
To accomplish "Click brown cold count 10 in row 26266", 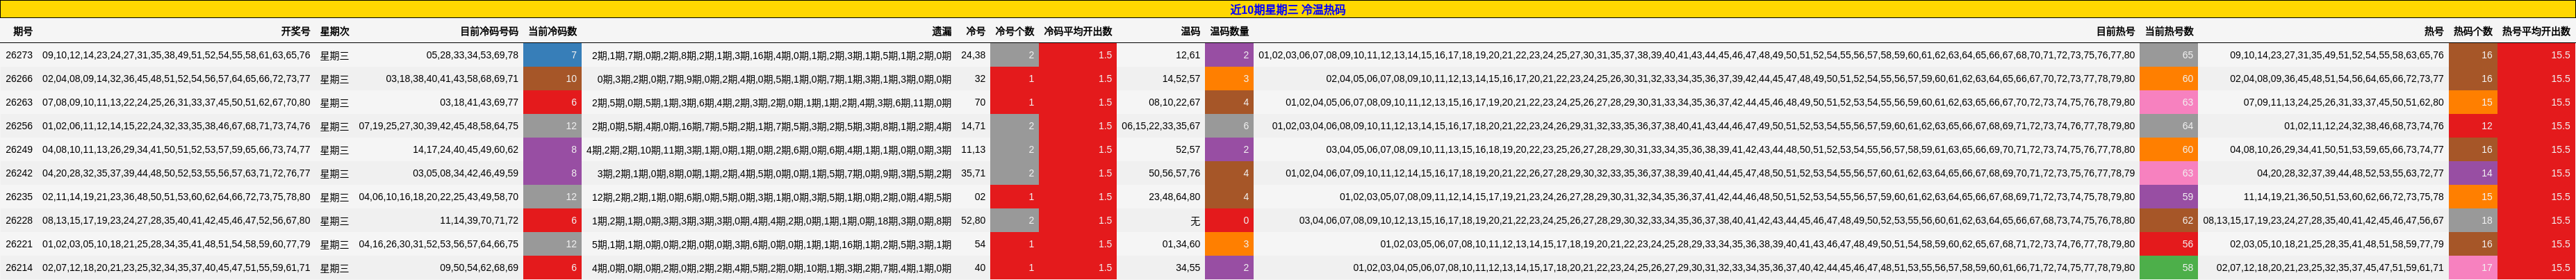I will pyautogui.click(x=553, y=79).
